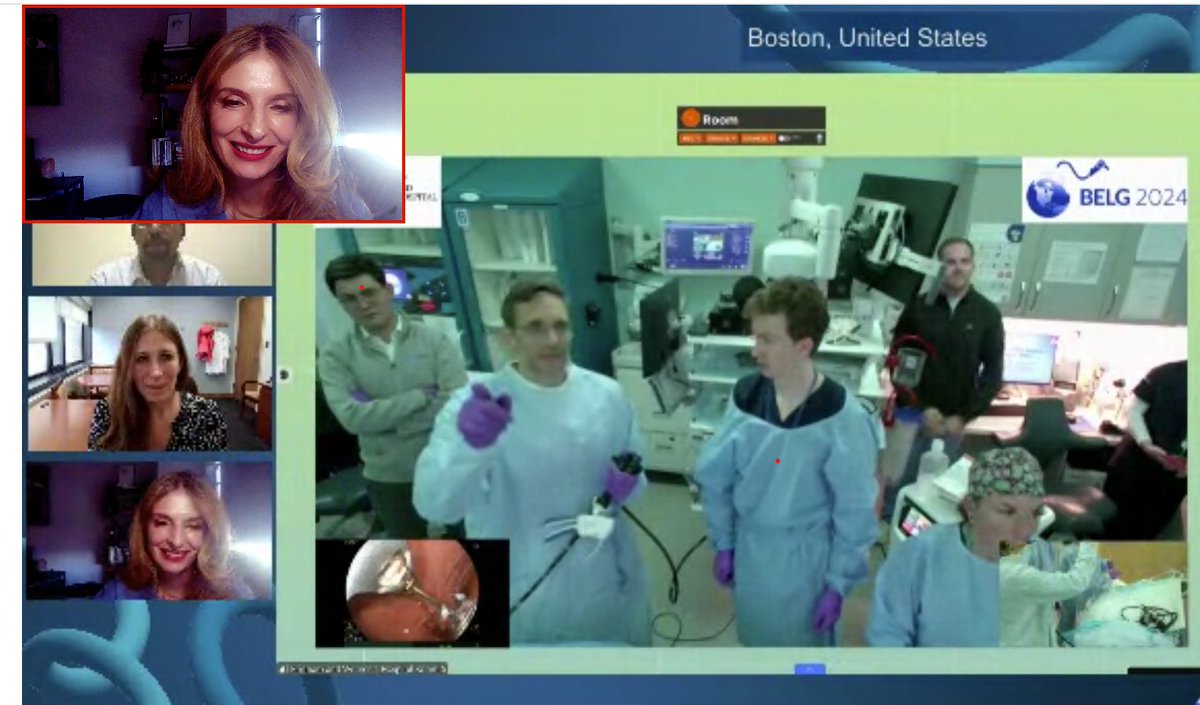Select the red-bordered active speaker video tile
The image size is (1200, 705).
(x=214, y=114)
